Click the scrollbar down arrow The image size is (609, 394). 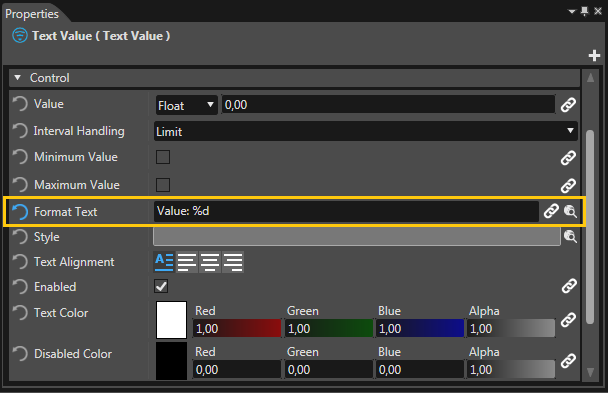(x=590, y=372)
